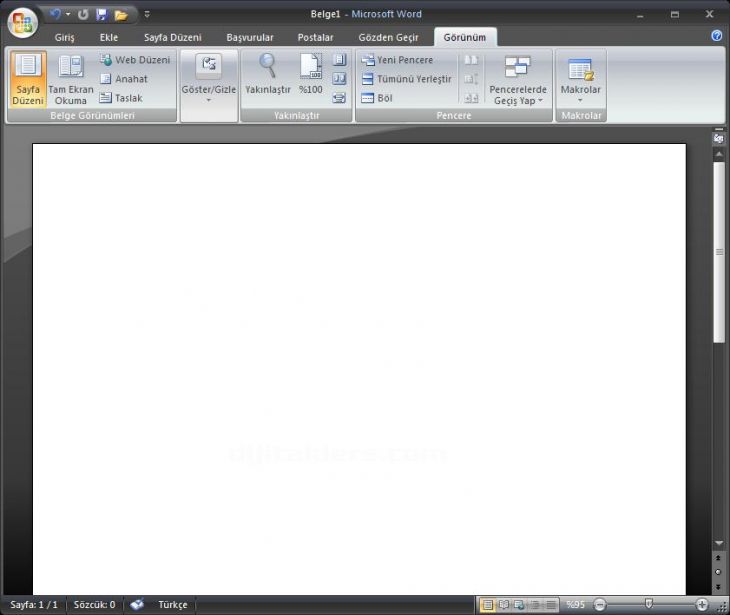Click the one page zoom icon

pyautogui.click(x=339, y=60)
